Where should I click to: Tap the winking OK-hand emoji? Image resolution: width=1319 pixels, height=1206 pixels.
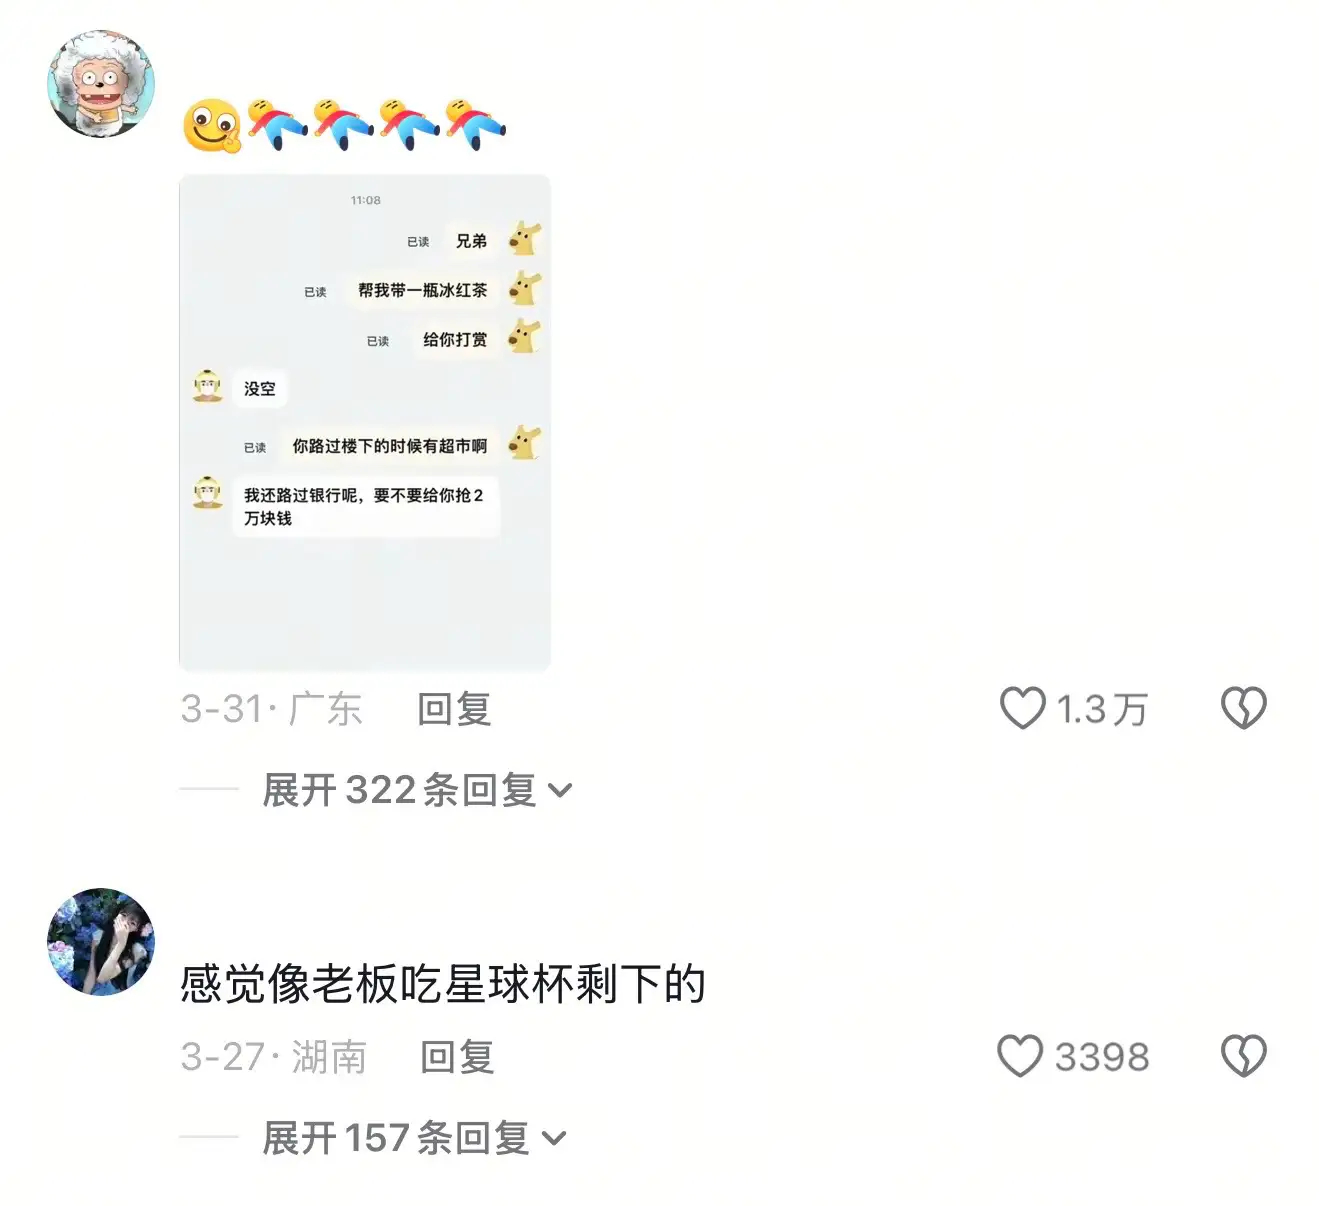(x=212, y=126)
